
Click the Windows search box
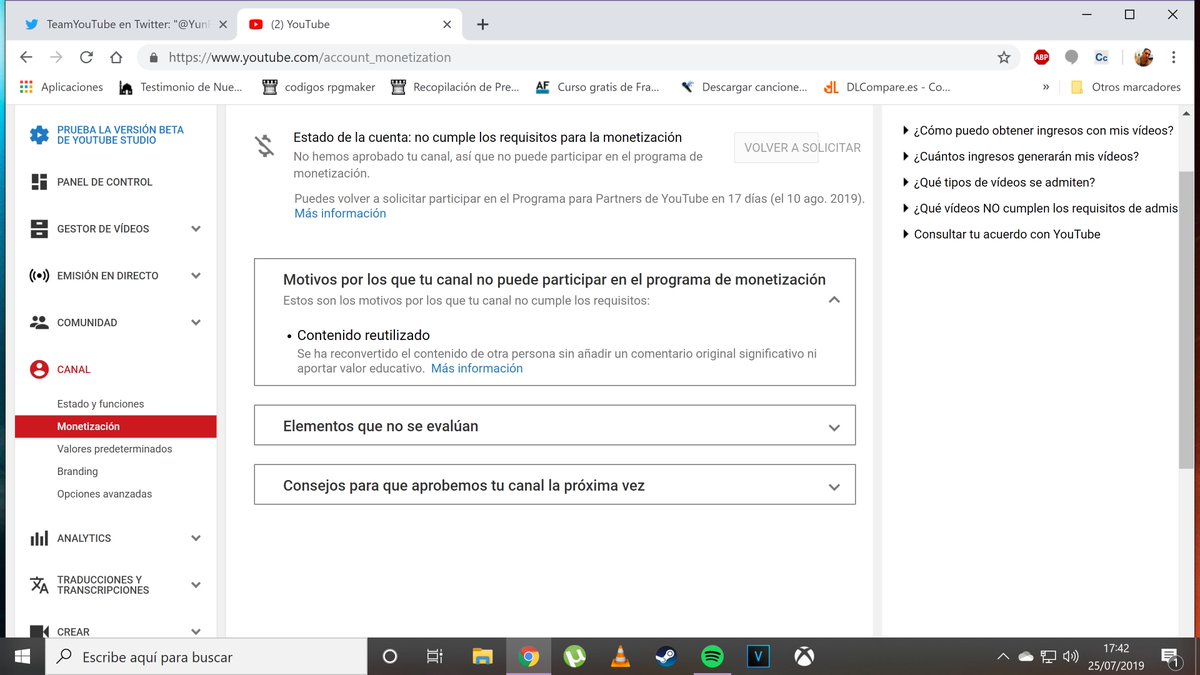click(x=208, y=657)
